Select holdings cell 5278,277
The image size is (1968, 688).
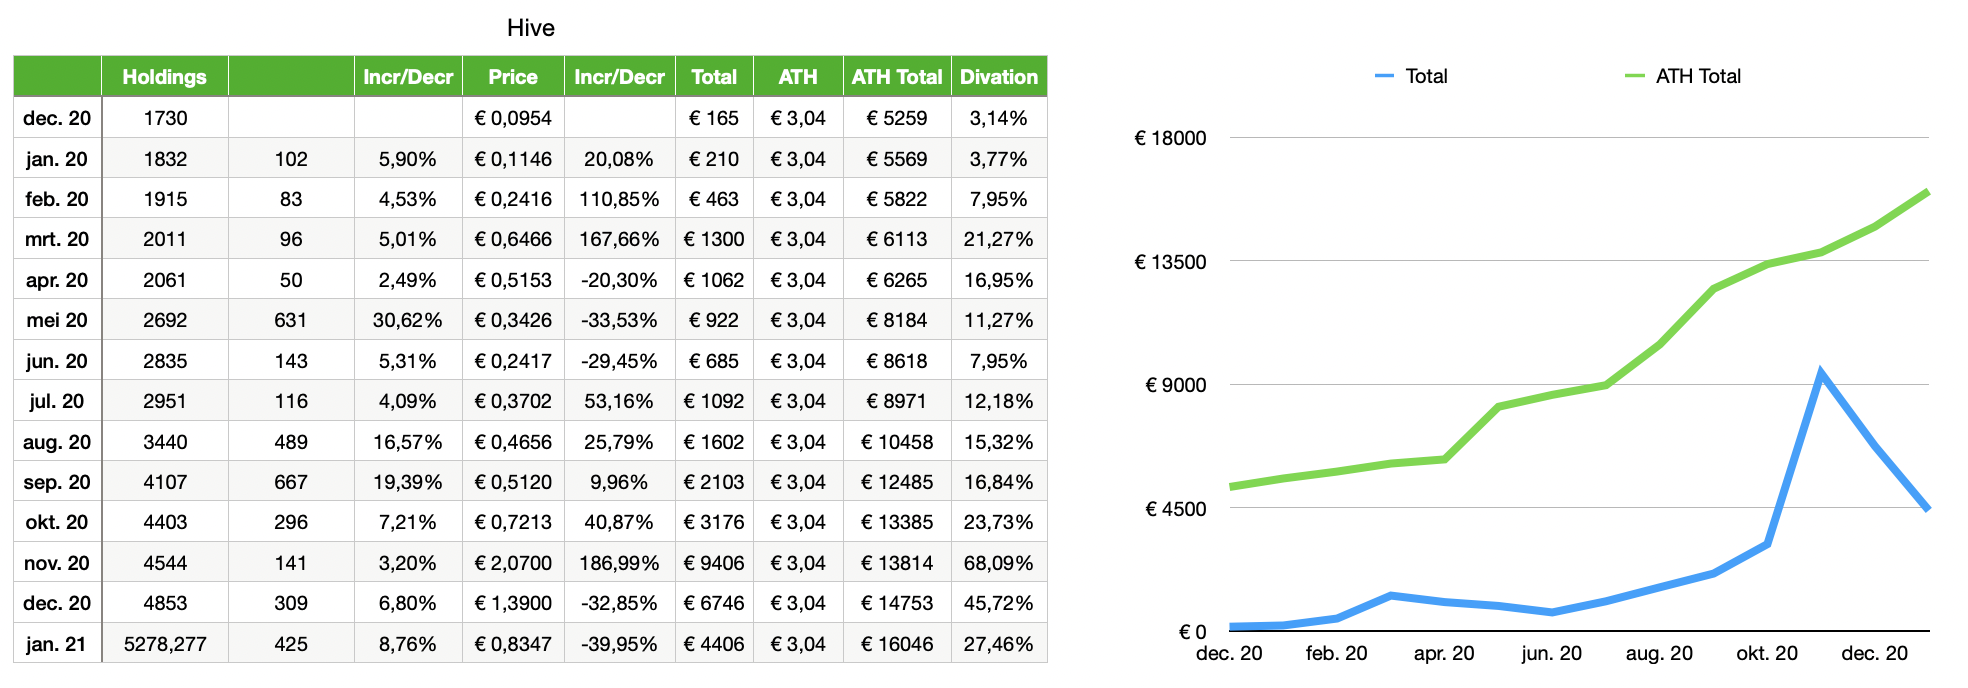click(165, 644)
